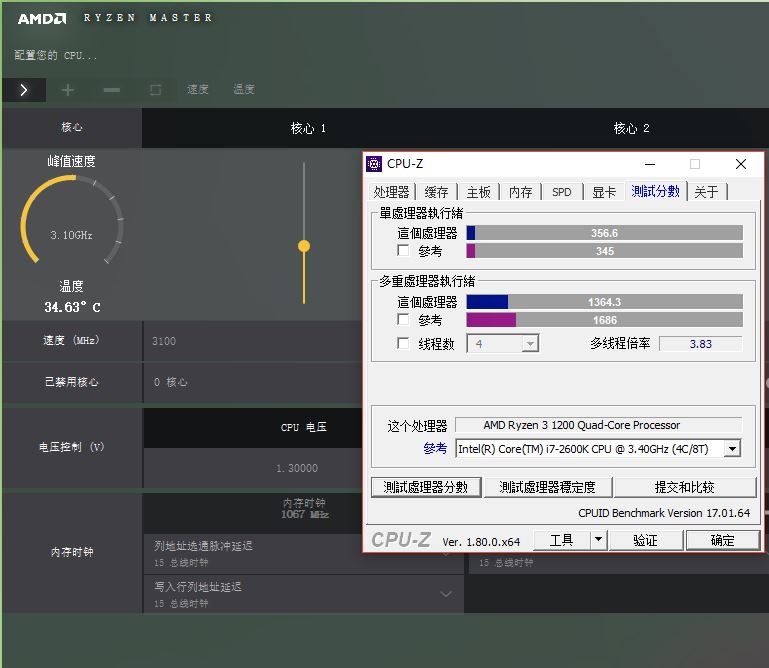Switch to the 缓存 tab
The height and width of the screenshot is (668, 769).
(436, 192)
